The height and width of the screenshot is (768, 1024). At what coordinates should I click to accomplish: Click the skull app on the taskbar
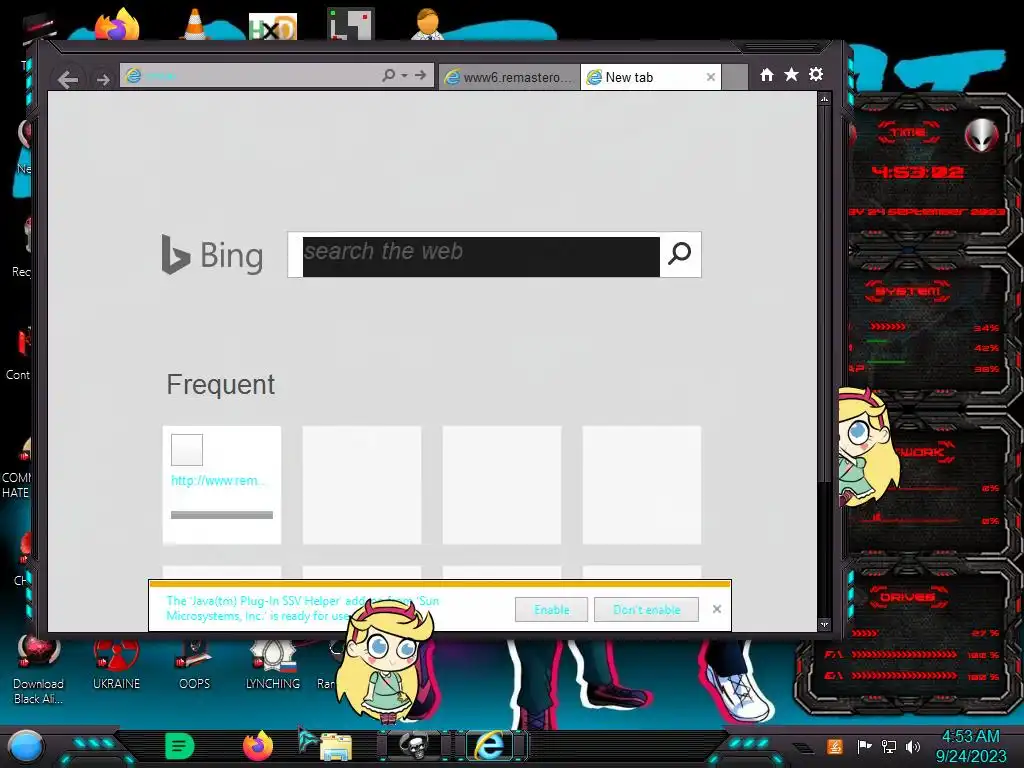tap(414, 745)
